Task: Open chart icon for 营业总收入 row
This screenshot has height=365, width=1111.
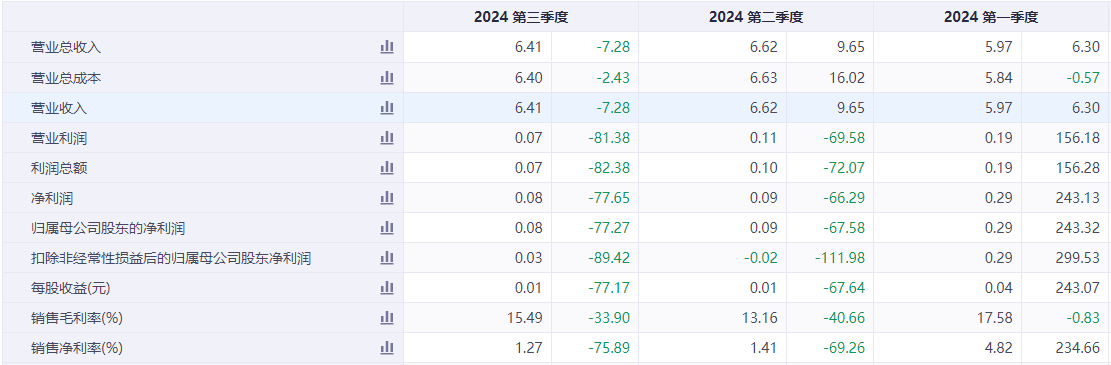Action: pyautogui.click(x=387, y=47)
